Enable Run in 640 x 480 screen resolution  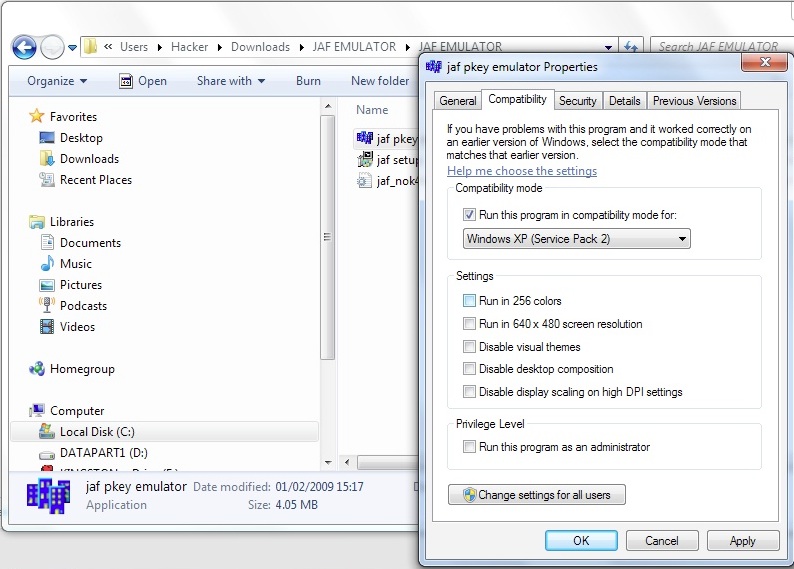[469, 323]
